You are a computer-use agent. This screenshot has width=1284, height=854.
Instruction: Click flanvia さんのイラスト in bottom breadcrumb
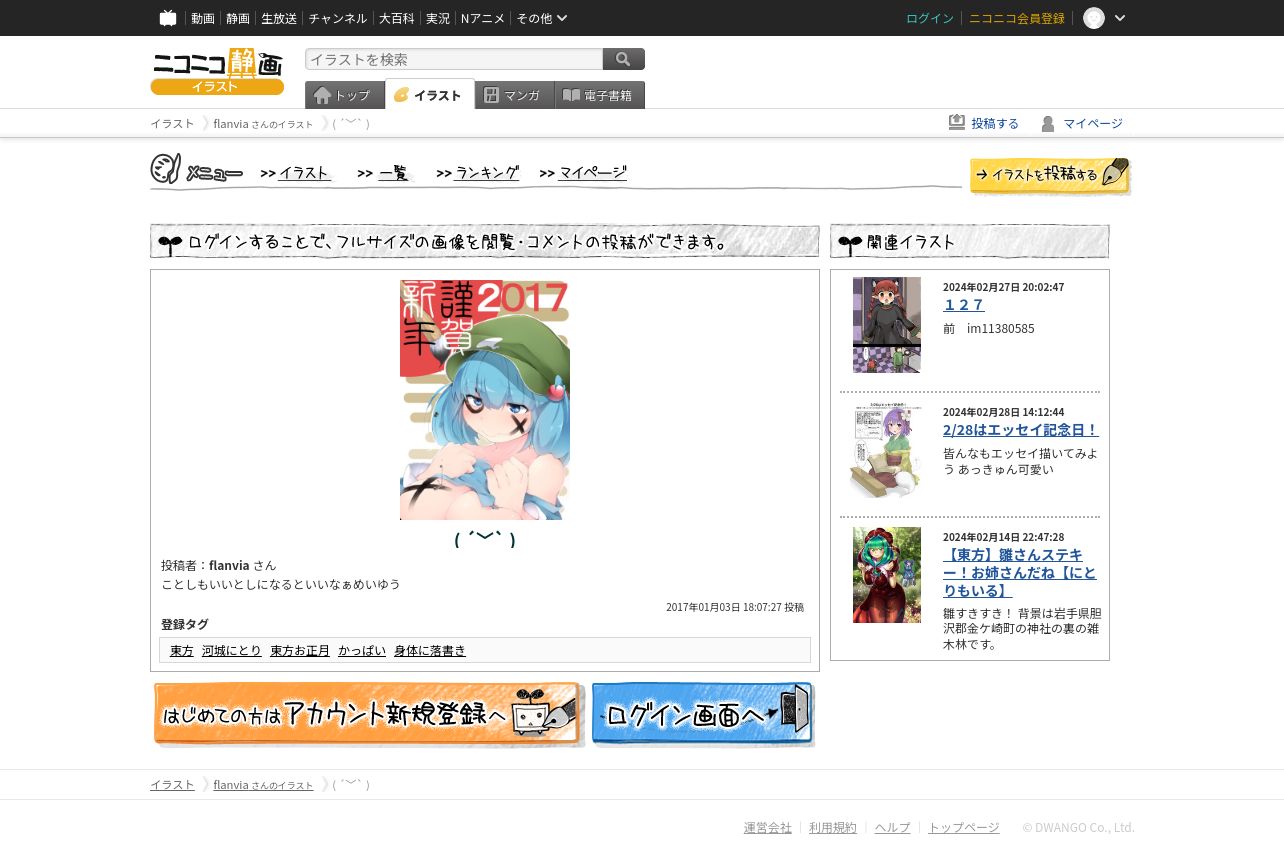pos(263,785)
